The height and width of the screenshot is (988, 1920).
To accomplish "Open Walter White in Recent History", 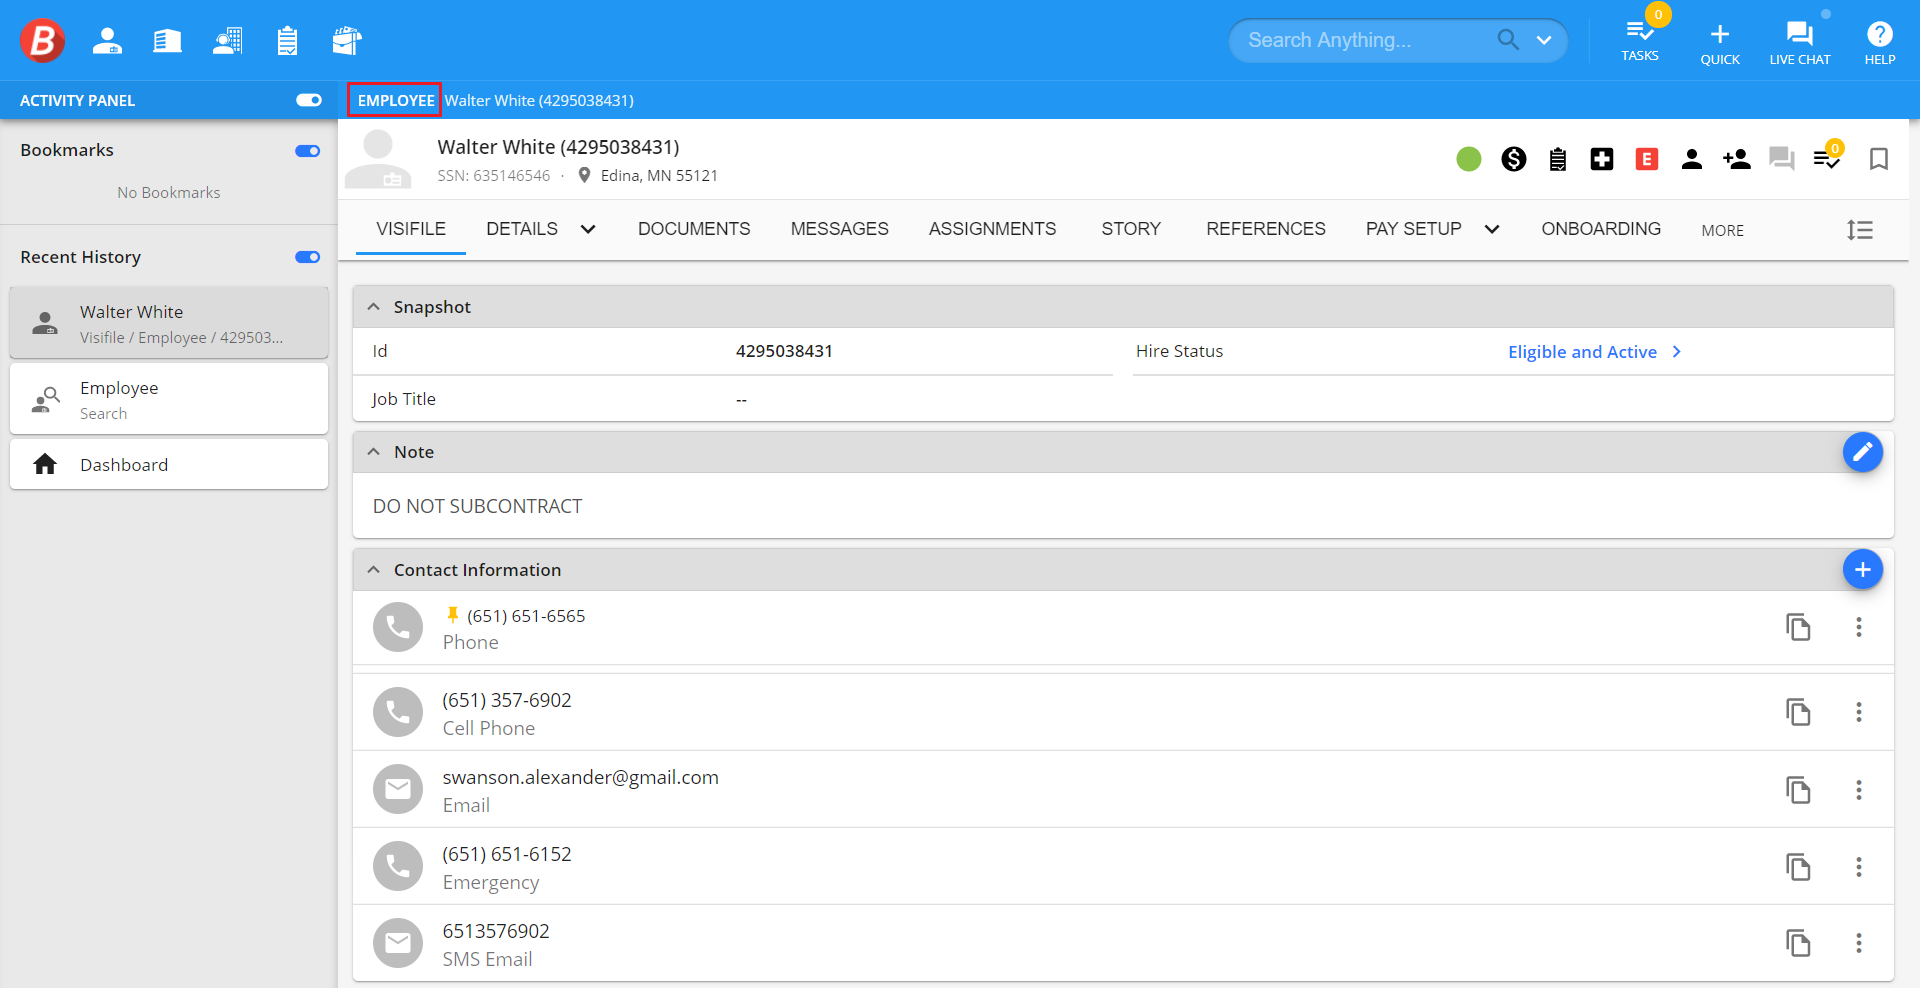I will [x=169, y=323].
